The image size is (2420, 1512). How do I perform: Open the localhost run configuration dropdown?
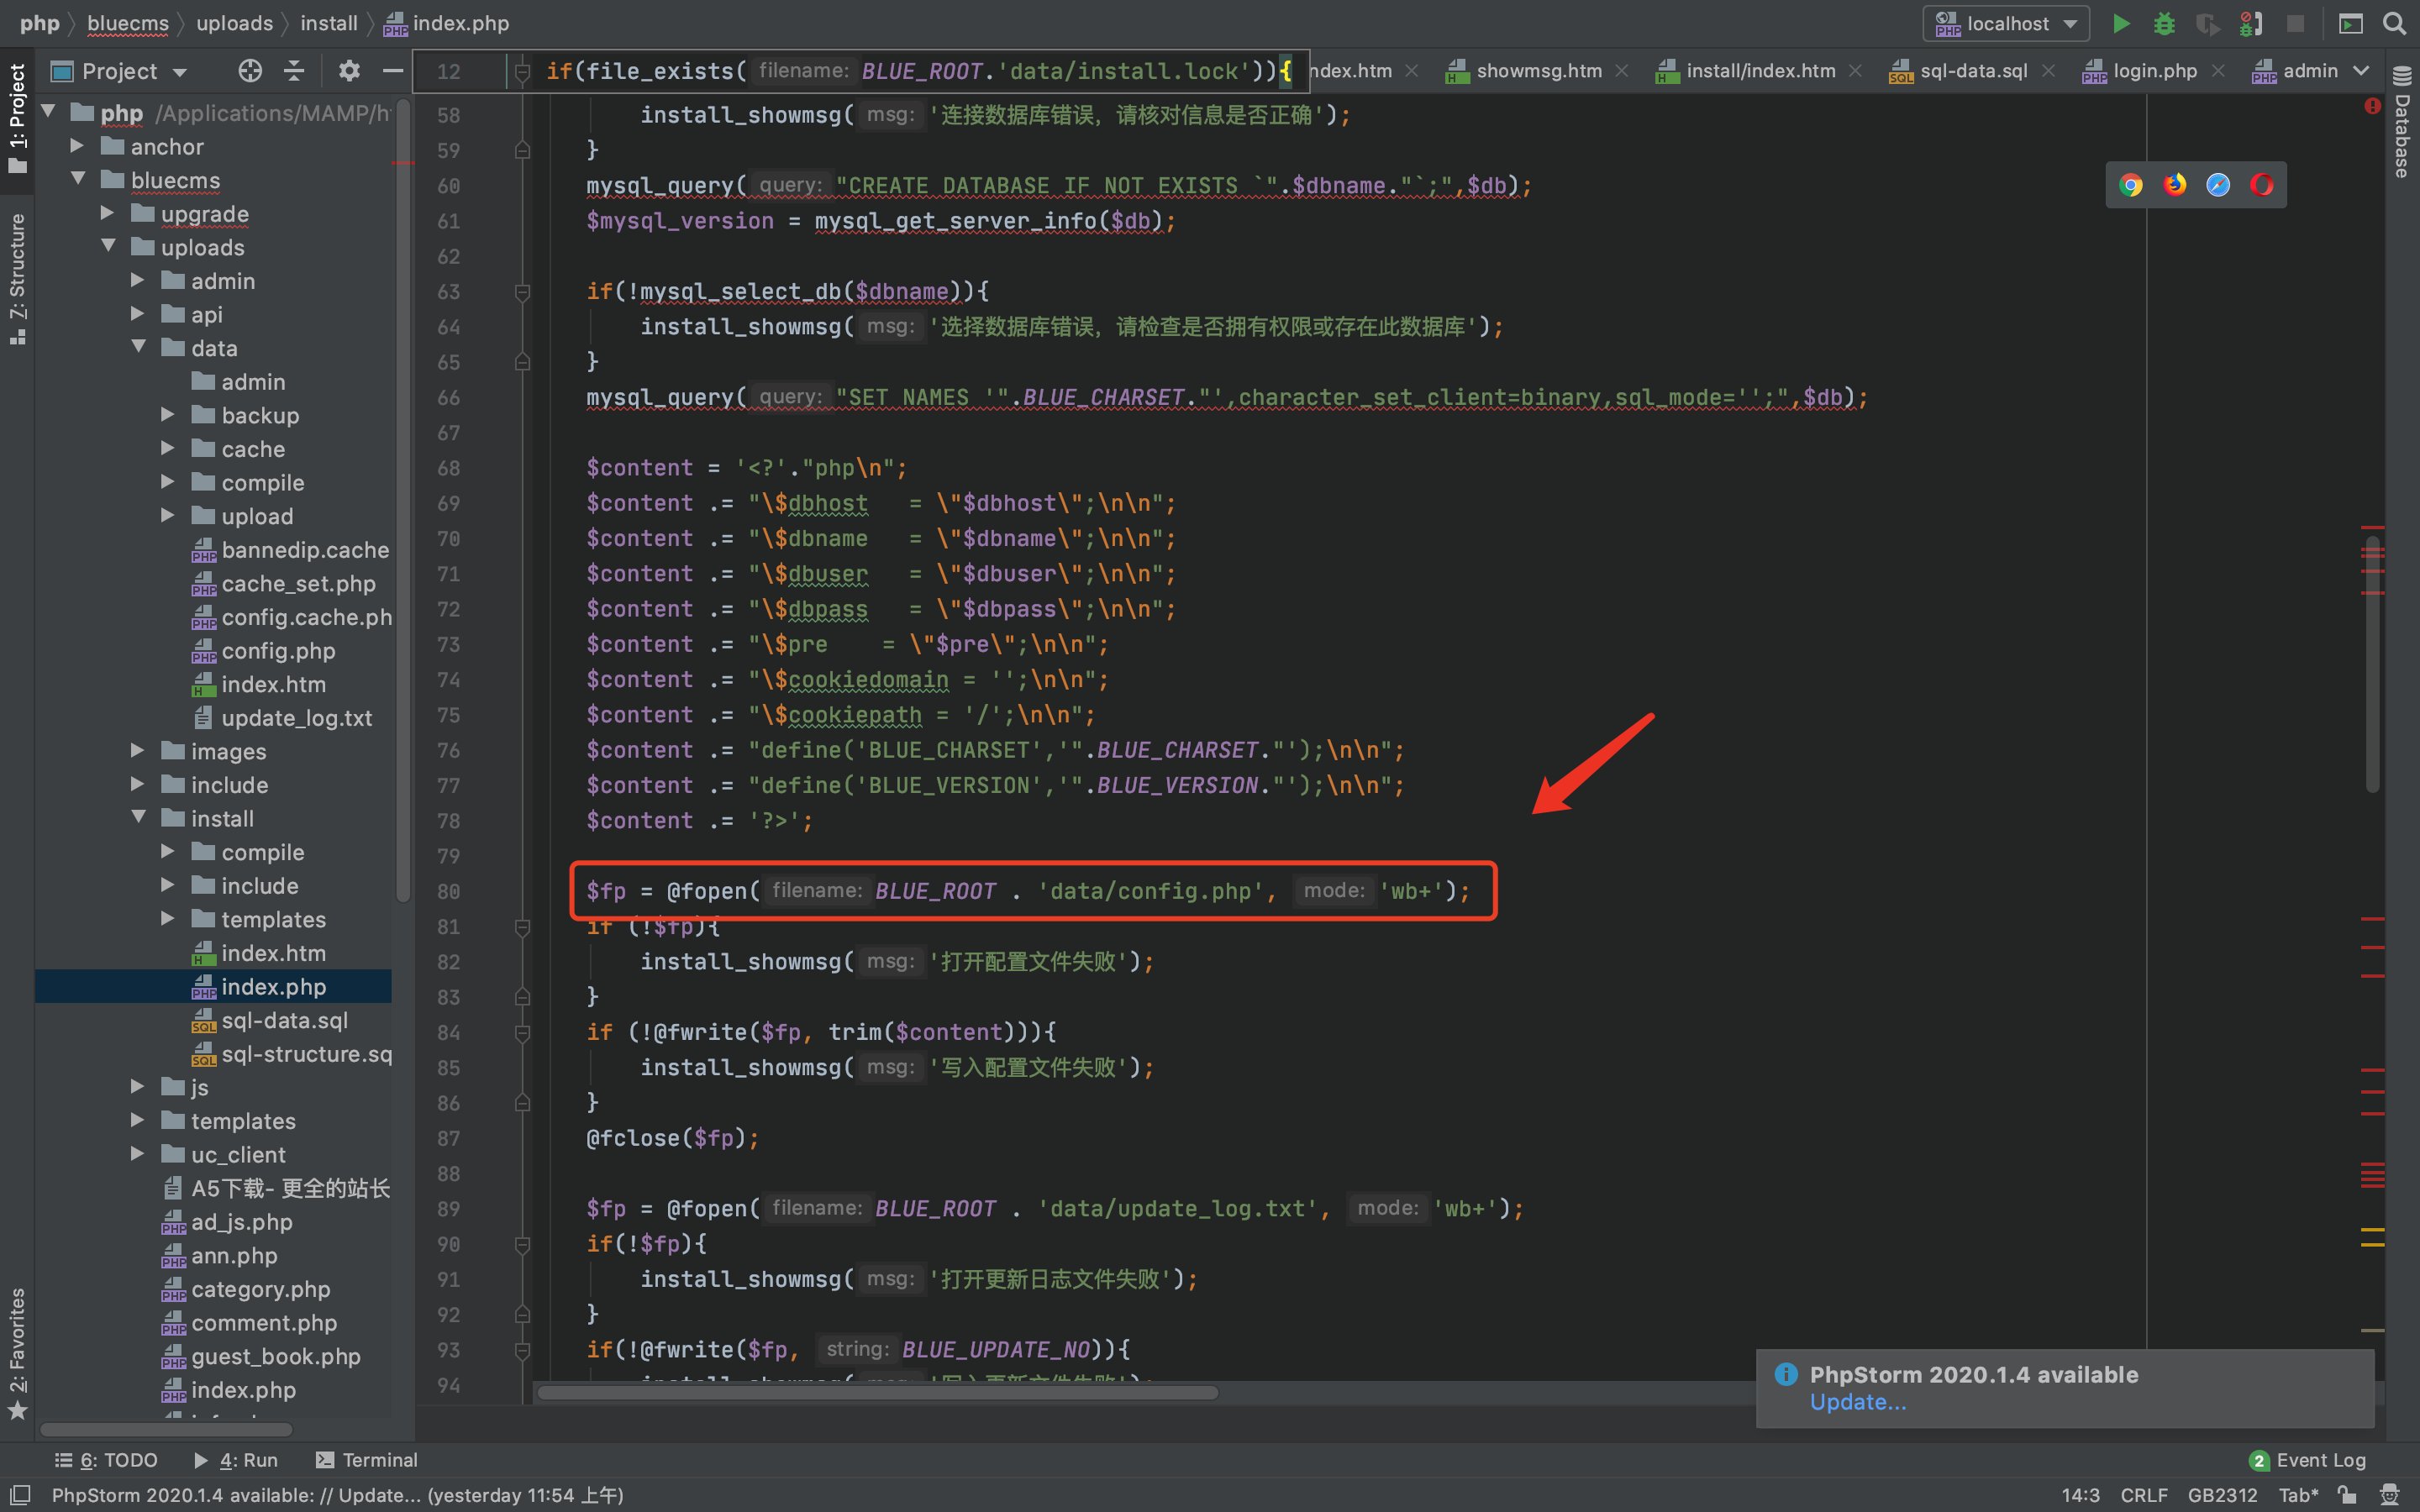2006,23
